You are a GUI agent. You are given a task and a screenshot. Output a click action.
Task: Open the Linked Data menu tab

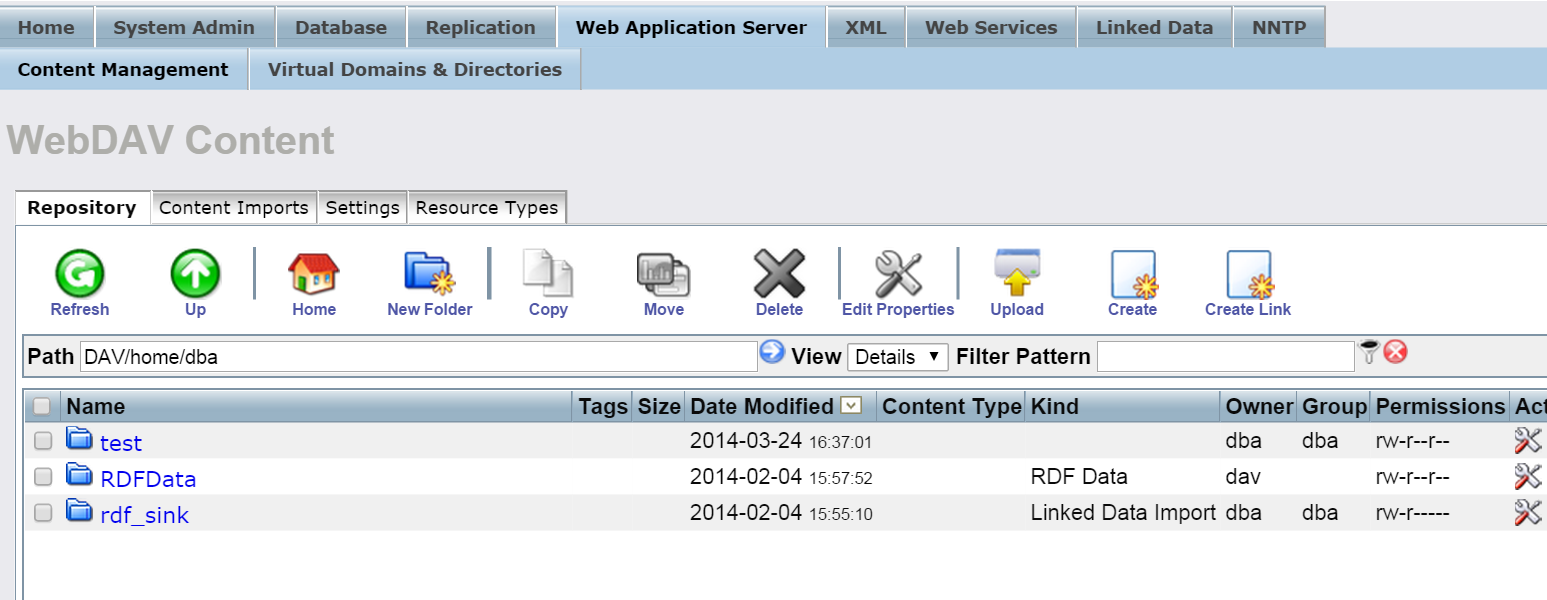(x=1154, y=27)
